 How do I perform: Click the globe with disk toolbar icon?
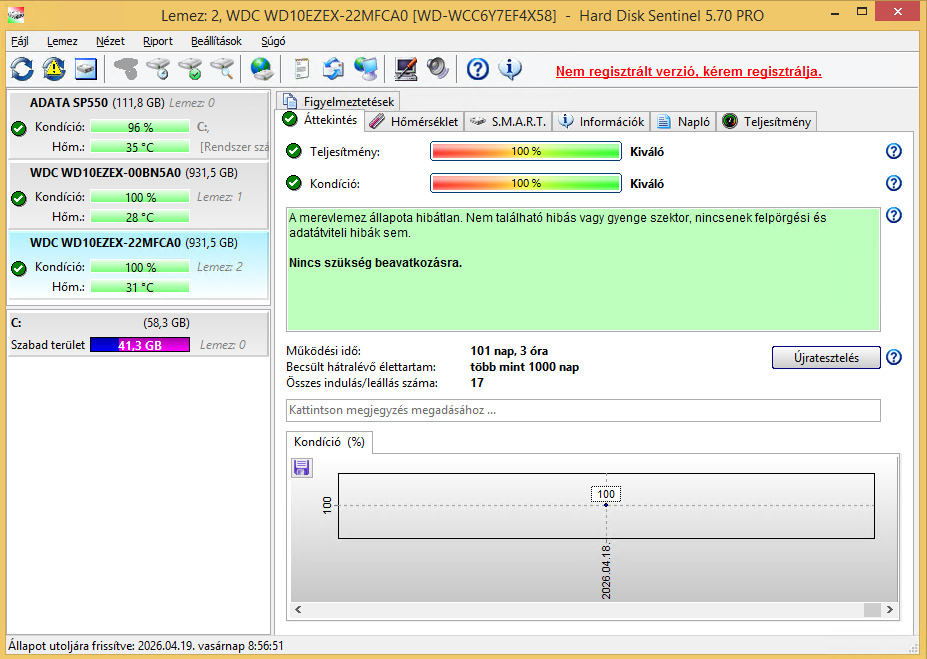point(261,69)
